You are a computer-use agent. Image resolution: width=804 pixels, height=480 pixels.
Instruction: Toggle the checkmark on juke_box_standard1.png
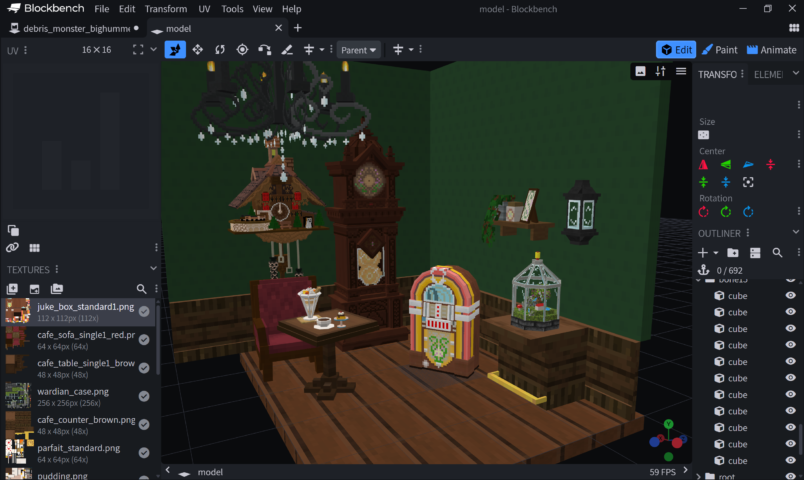pyautogui.click(x=144, y=312)
